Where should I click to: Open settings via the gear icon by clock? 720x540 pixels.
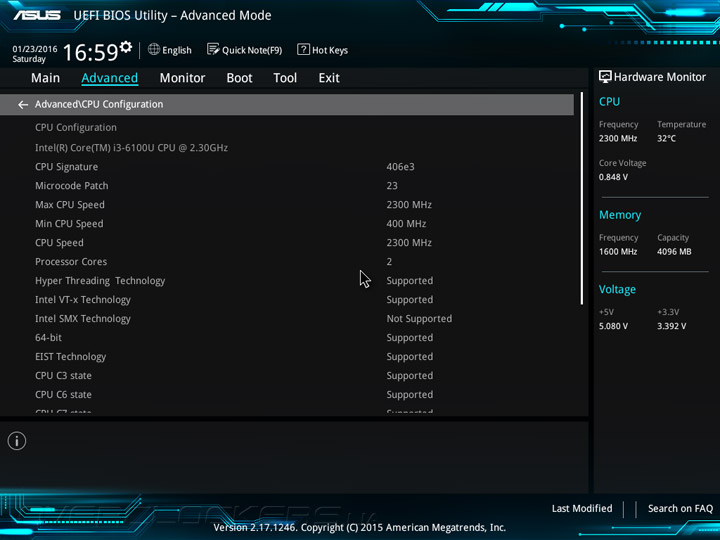pyautogui.click(x=126, y=47)
